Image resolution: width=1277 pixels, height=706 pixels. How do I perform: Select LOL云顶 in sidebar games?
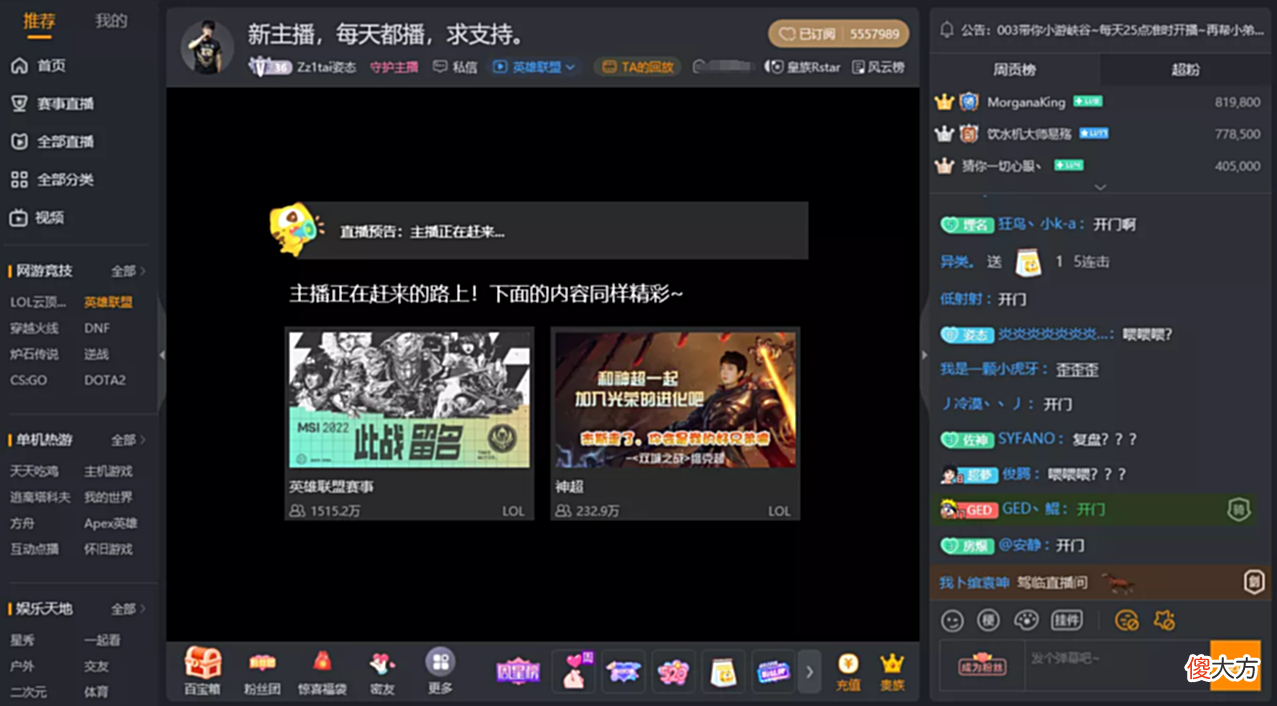click(38, 302)
